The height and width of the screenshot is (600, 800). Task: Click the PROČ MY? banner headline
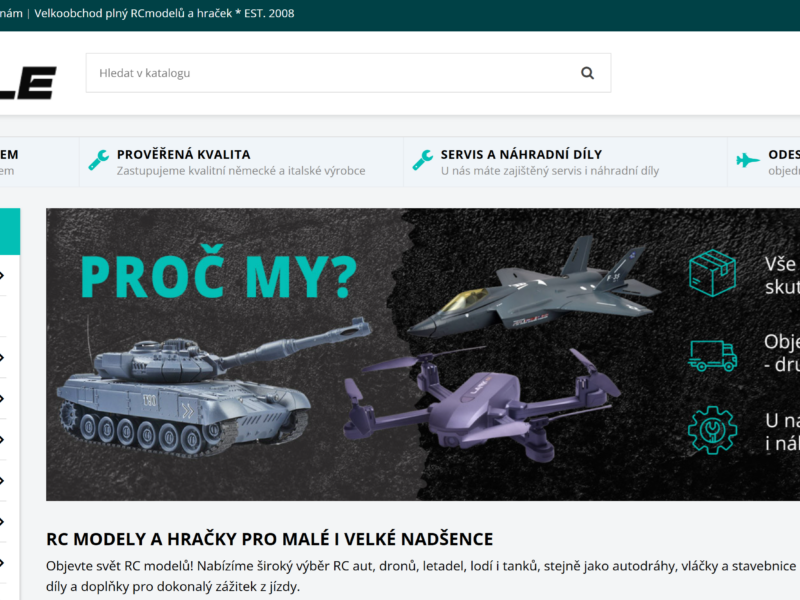coord(219,273)
